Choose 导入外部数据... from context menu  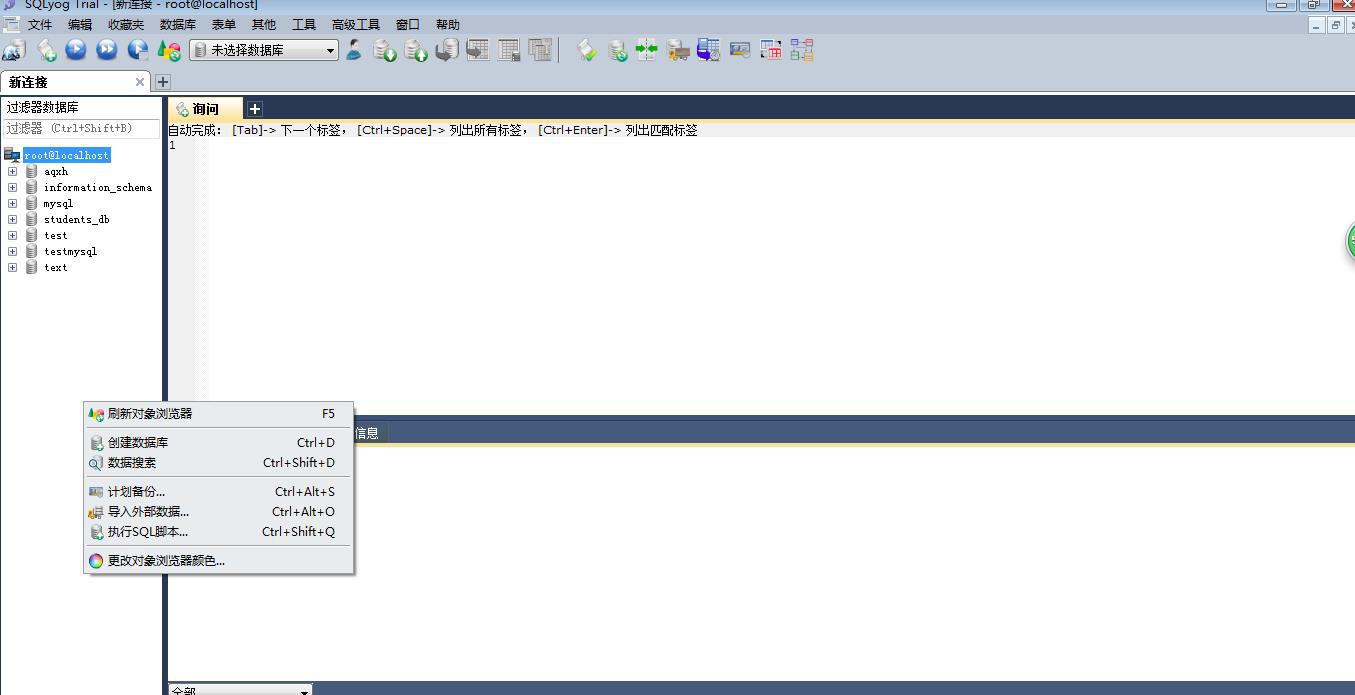tap(218, 511)
